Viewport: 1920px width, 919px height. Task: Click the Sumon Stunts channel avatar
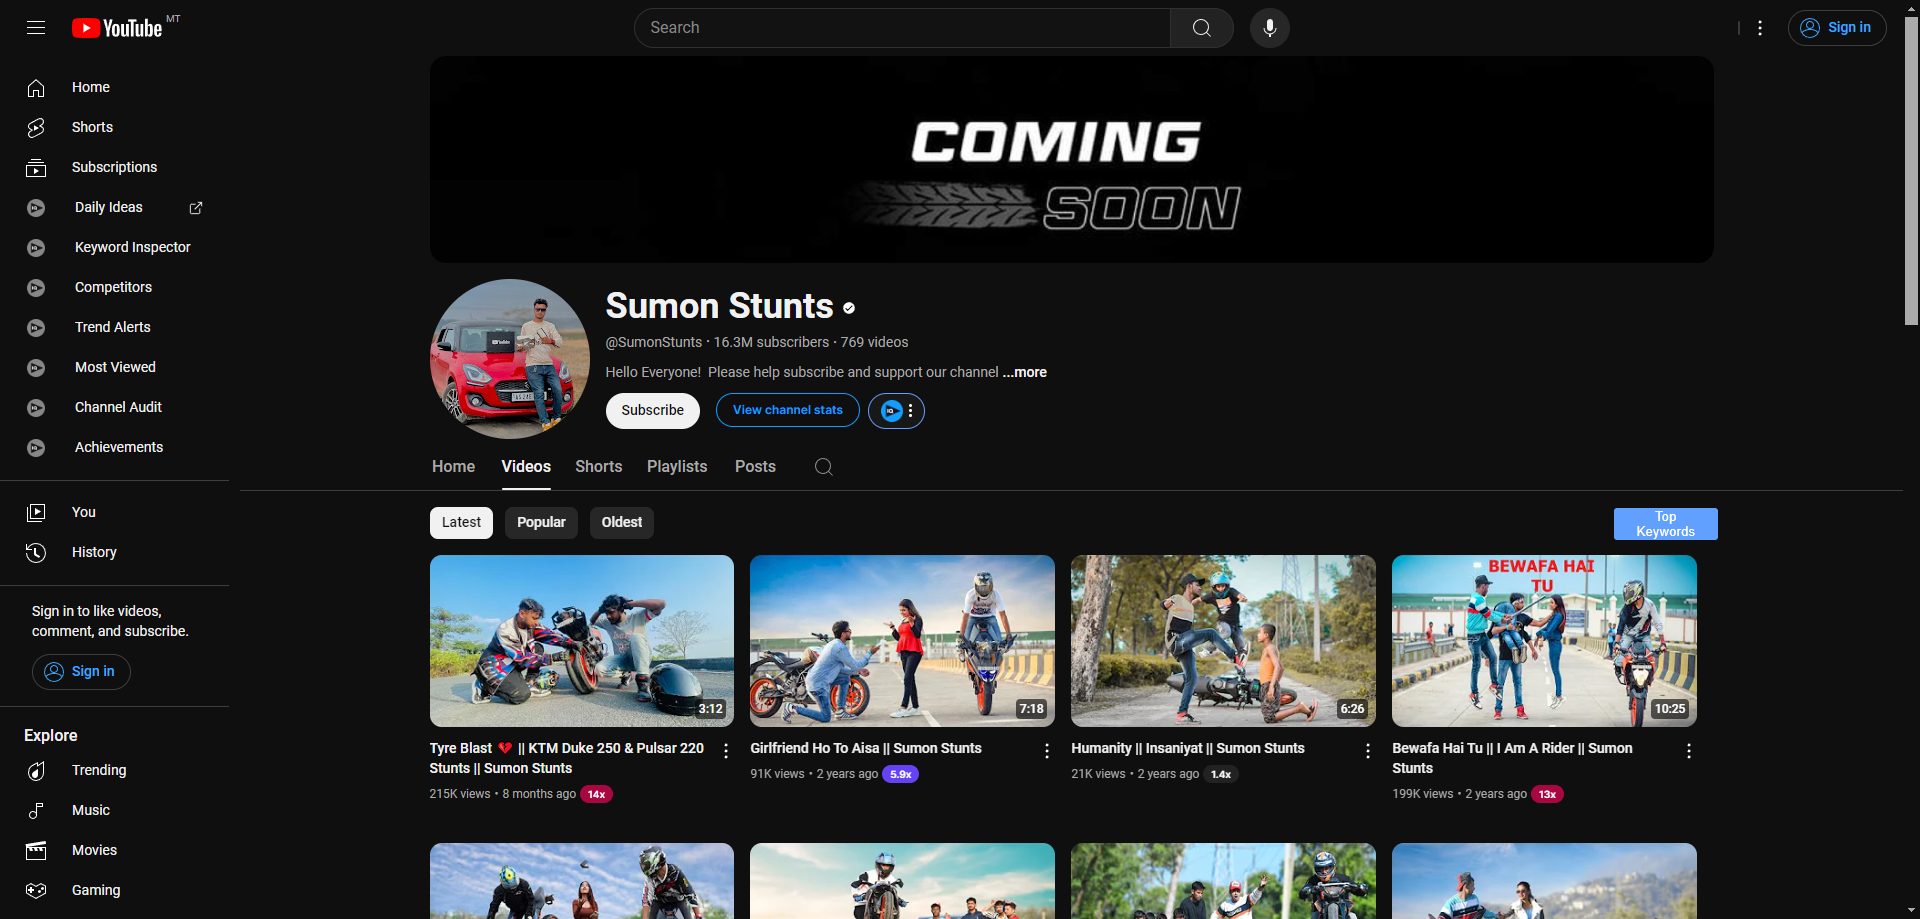(510, 359)
